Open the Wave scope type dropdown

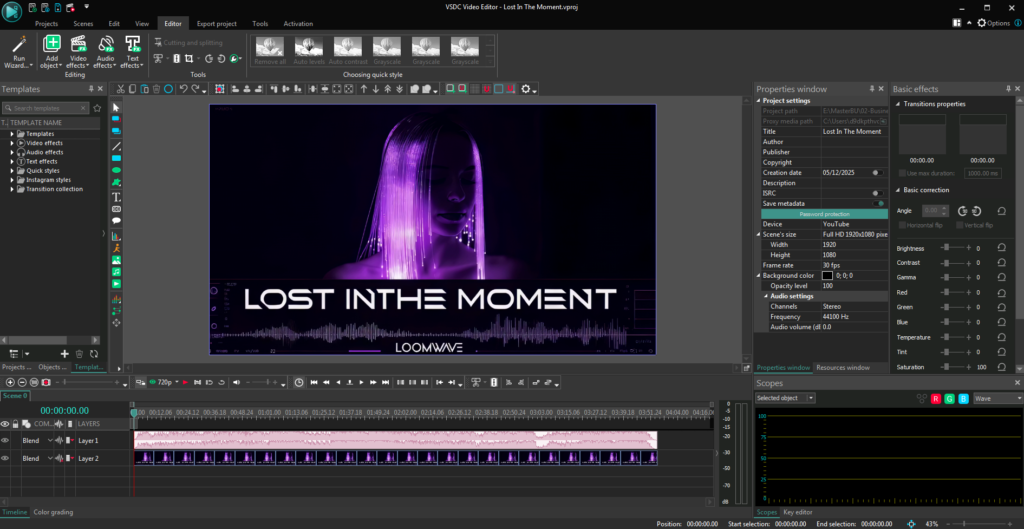(x=998, y=398)
